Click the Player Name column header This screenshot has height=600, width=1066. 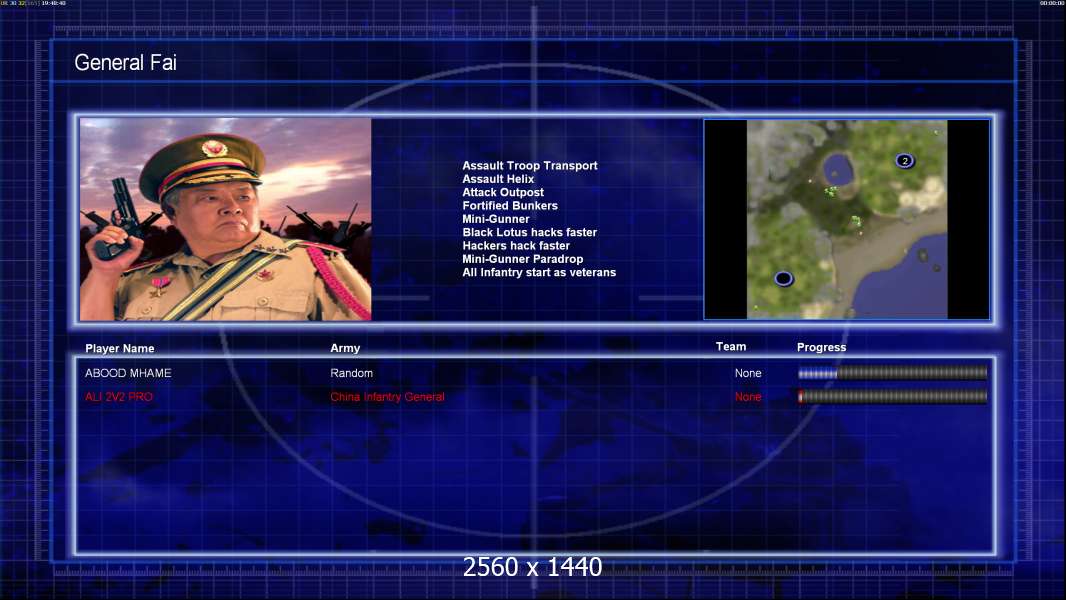point(120,348)
